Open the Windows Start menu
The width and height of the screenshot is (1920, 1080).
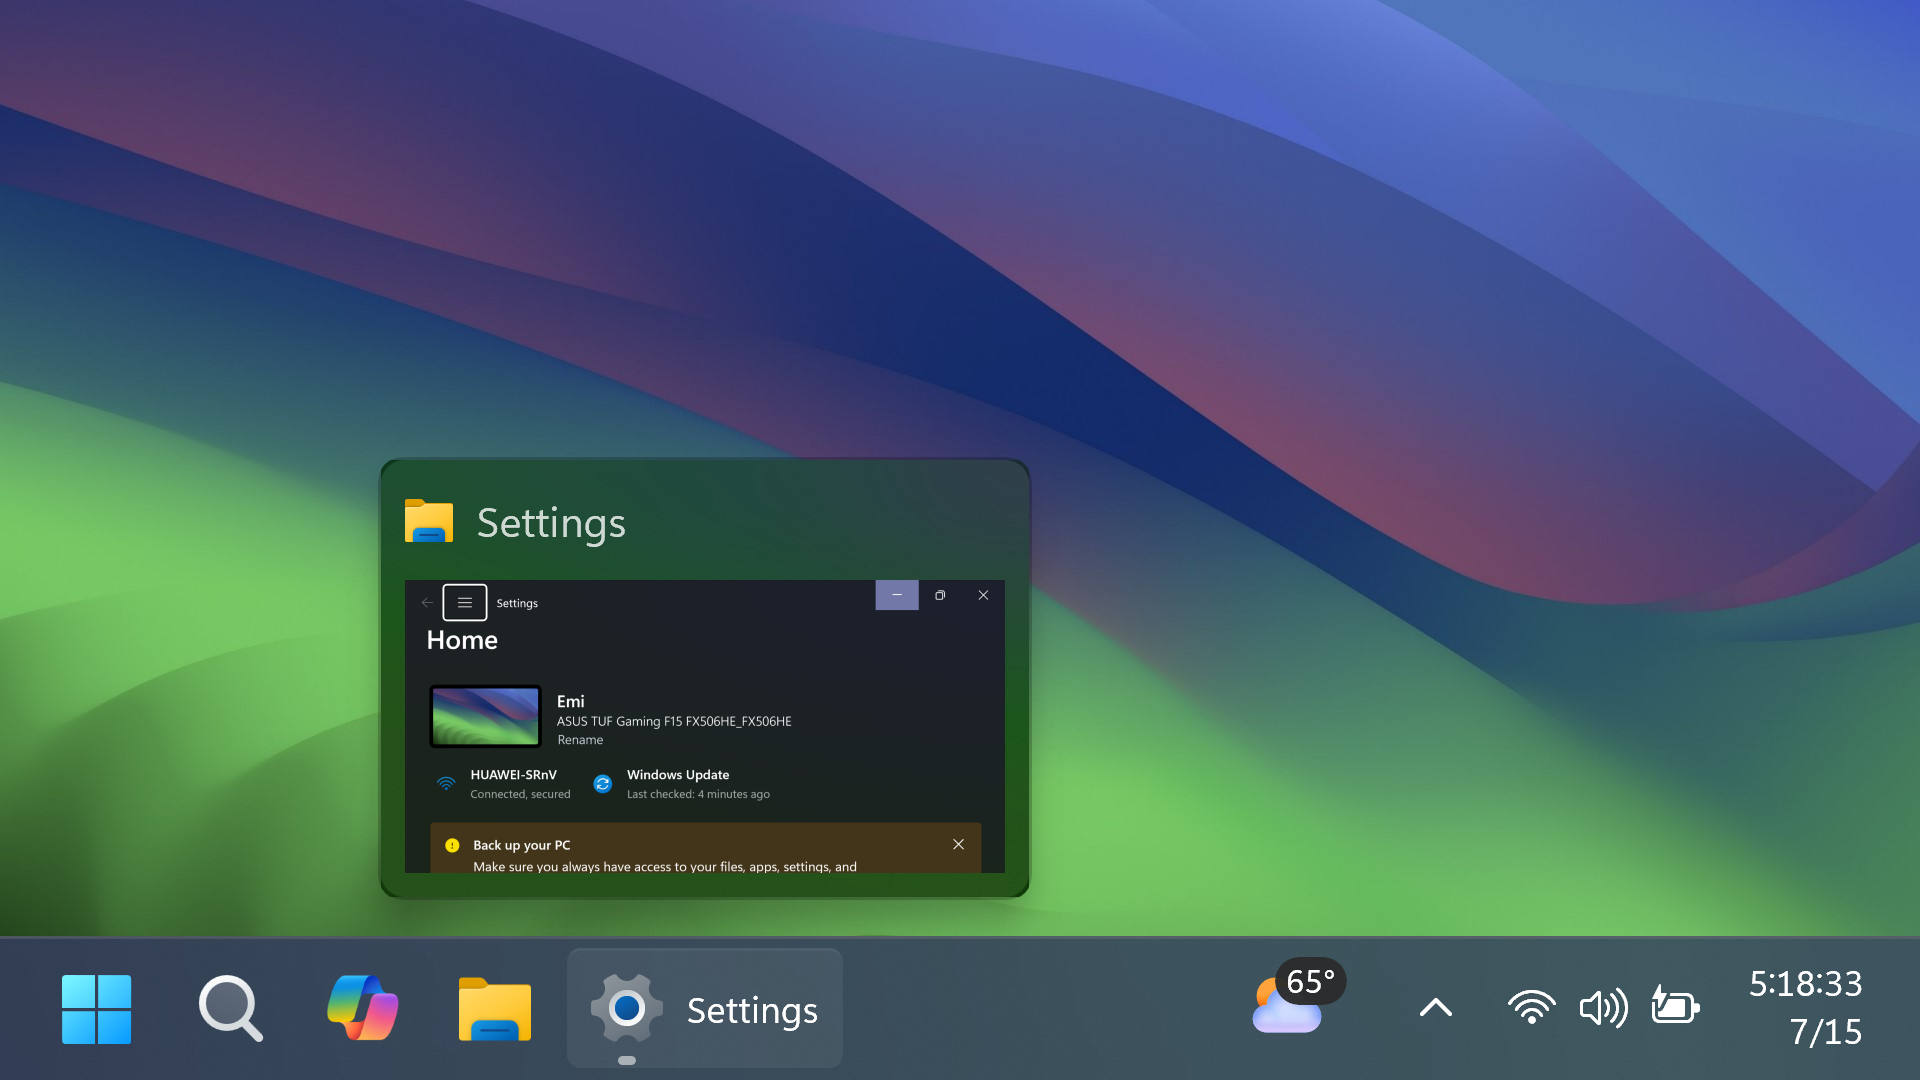click(x=96, y=1009)
